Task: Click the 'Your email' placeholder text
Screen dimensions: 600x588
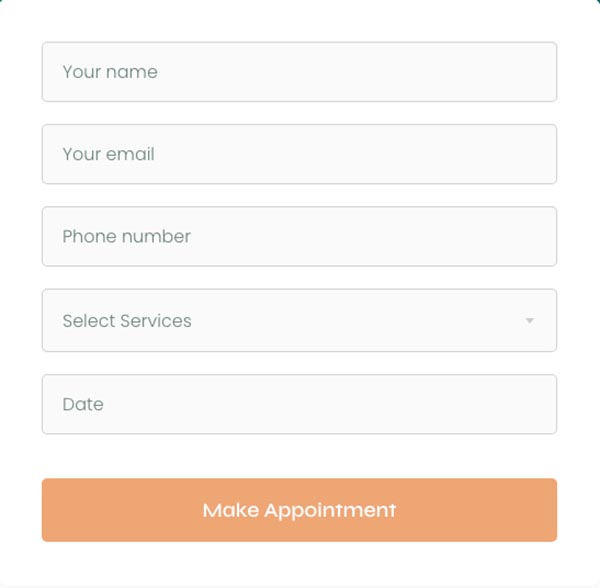Action: click(x=108, y=154)
